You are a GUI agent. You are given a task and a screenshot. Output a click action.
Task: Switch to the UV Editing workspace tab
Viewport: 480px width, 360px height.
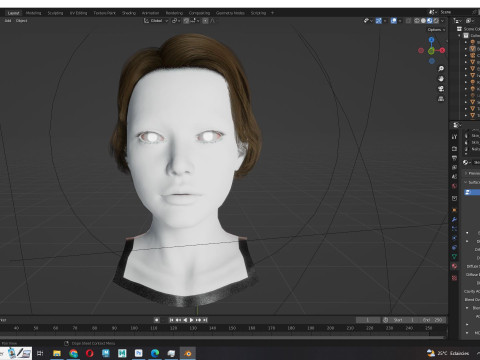[x=78, y=13]
